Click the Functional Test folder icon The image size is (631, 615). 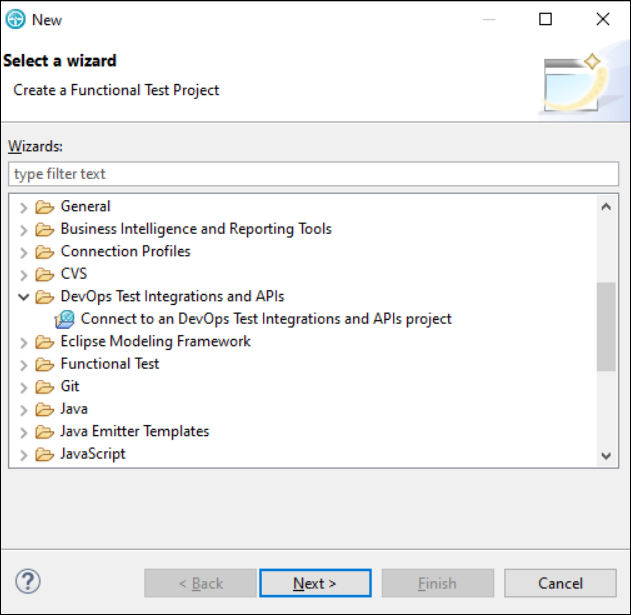[x=44, y=365]
